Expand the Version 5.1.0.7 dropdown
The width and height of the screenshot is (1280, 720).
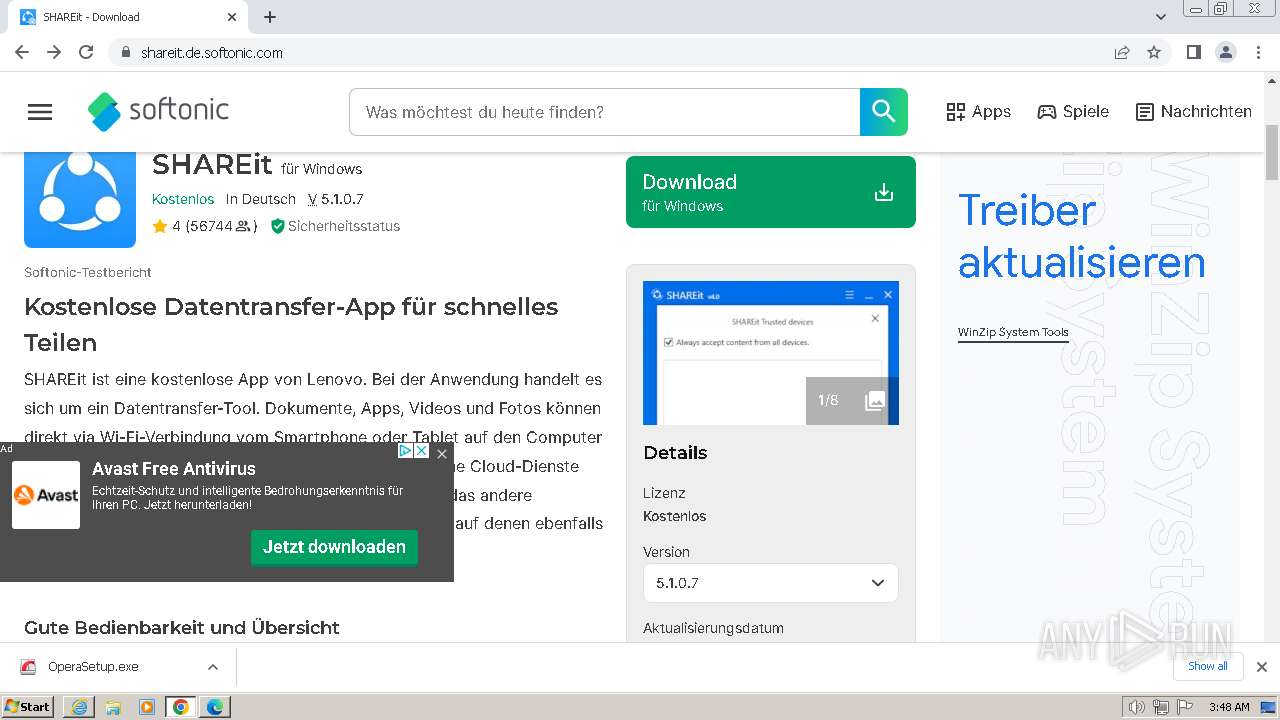(x=771, y=583)
